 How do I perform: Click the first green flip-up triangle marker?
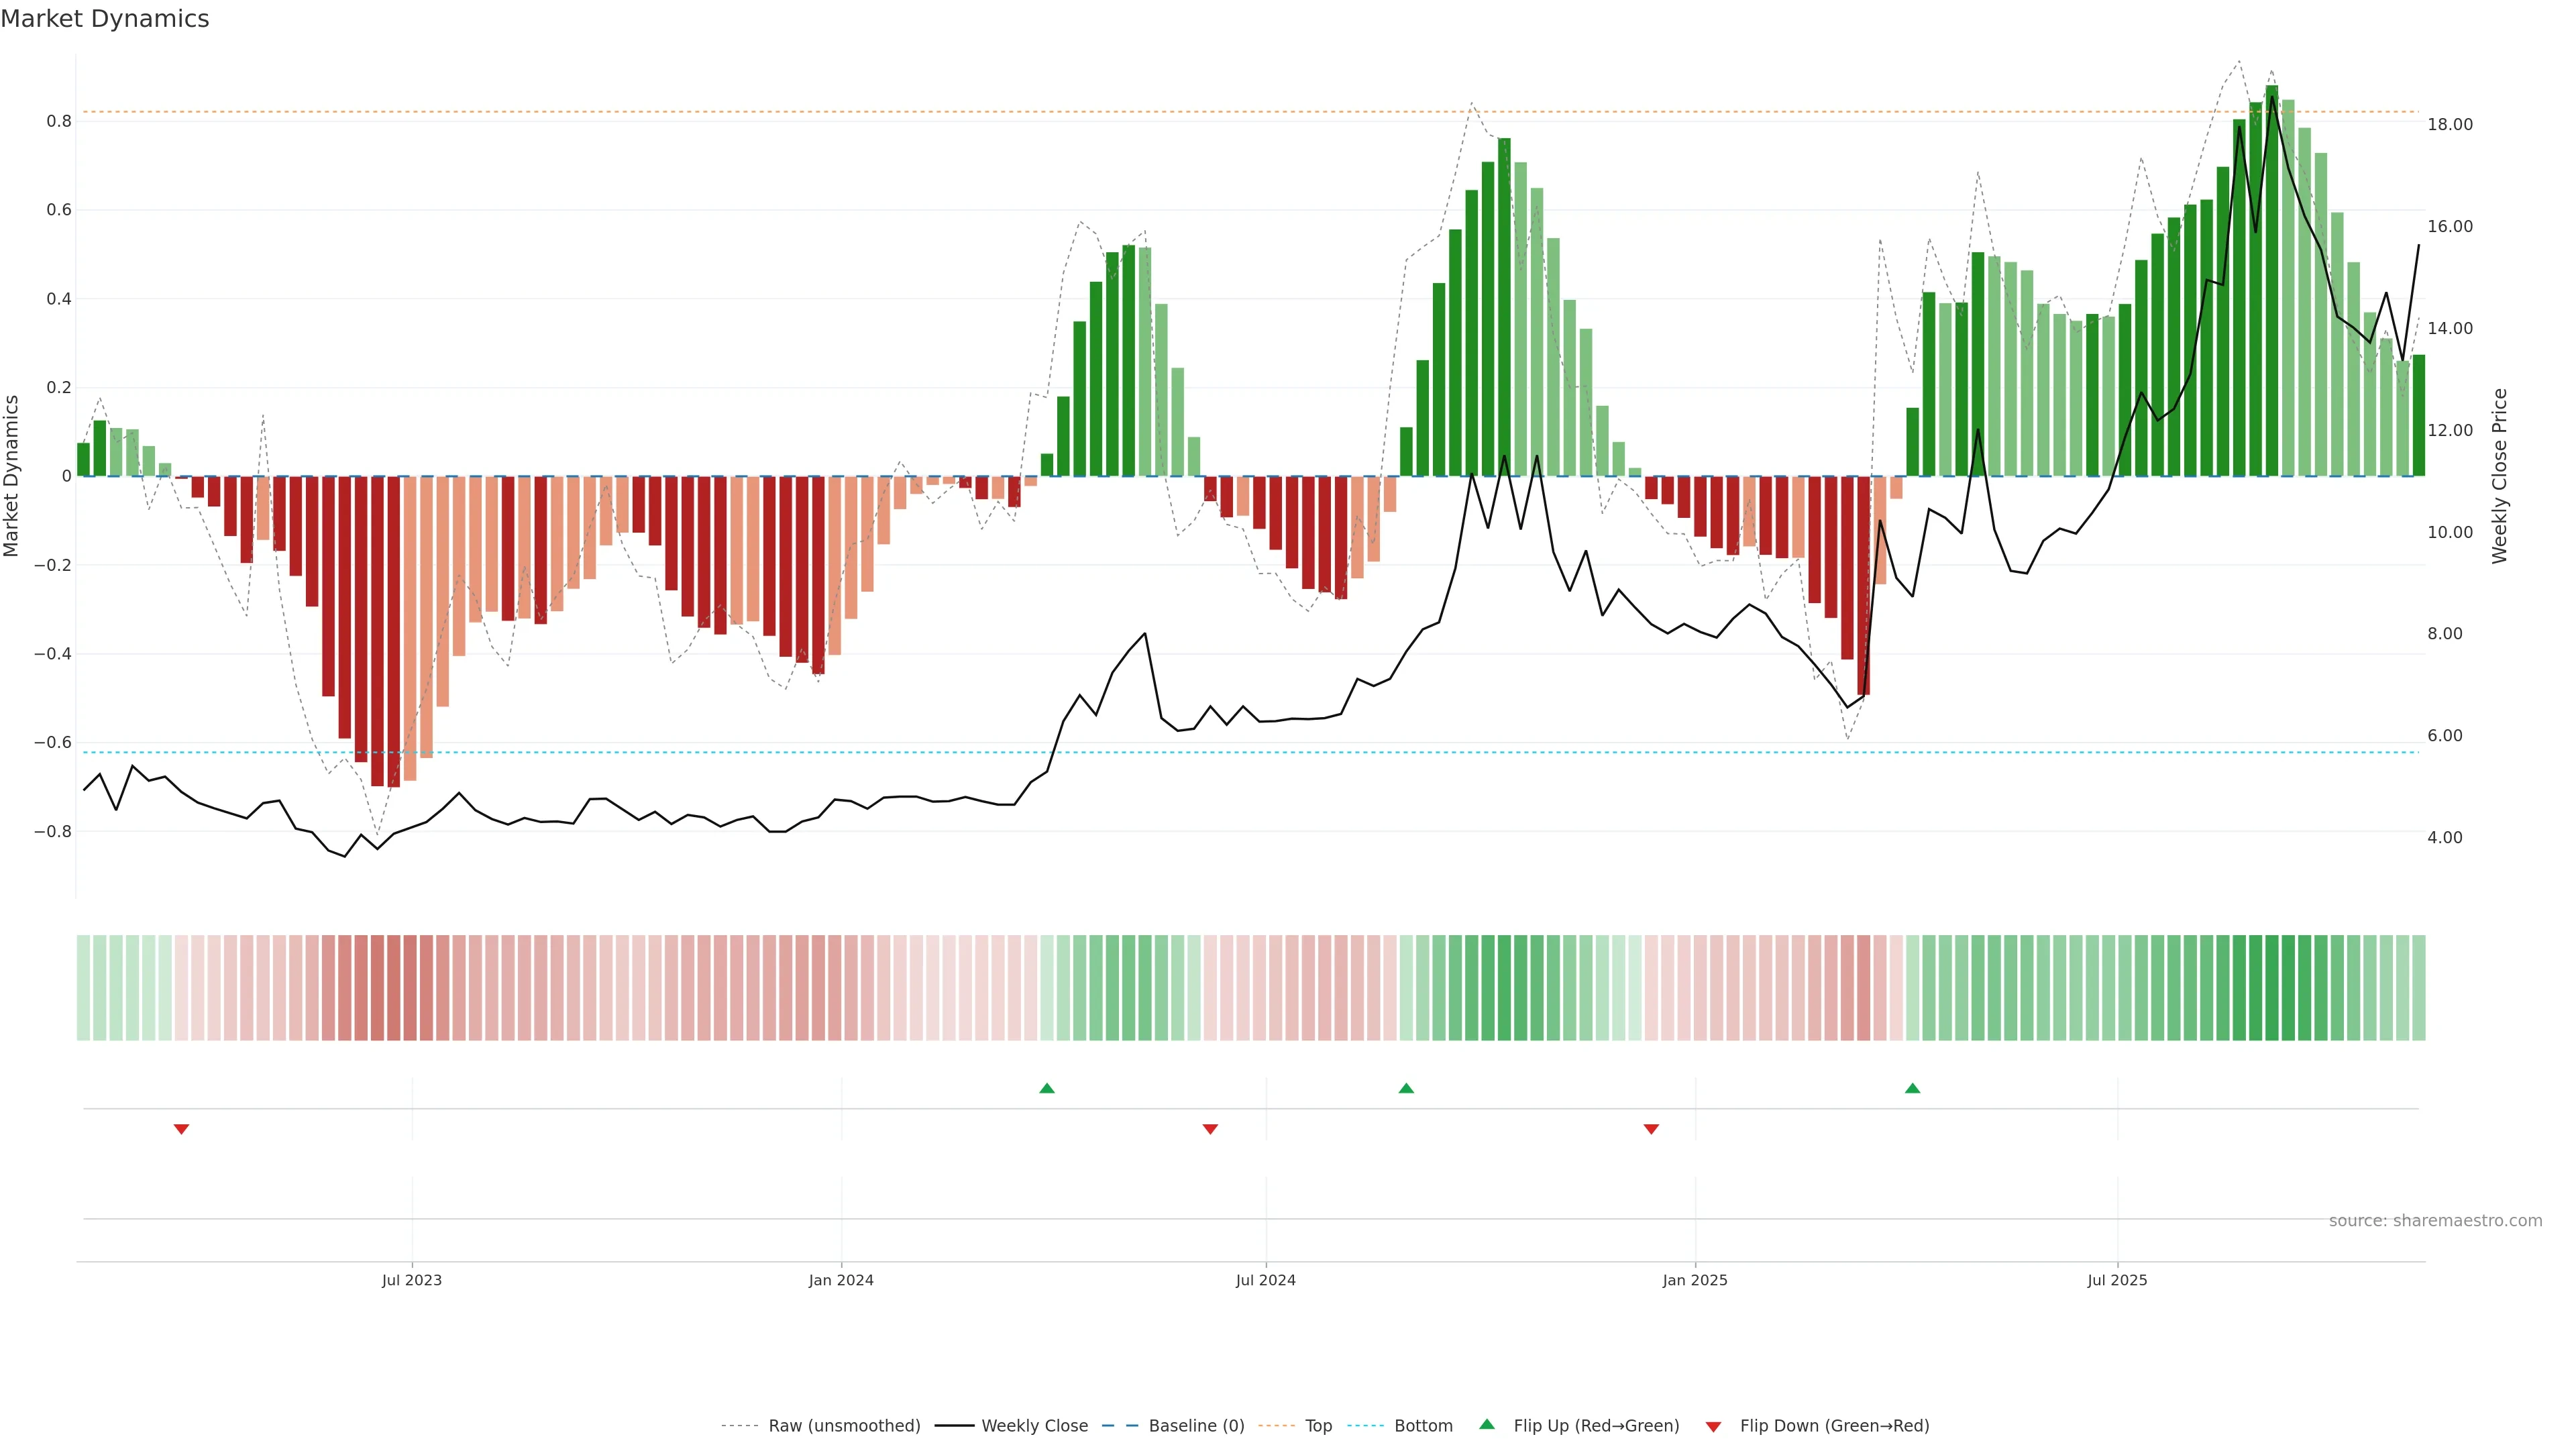coord(1047,1088)
